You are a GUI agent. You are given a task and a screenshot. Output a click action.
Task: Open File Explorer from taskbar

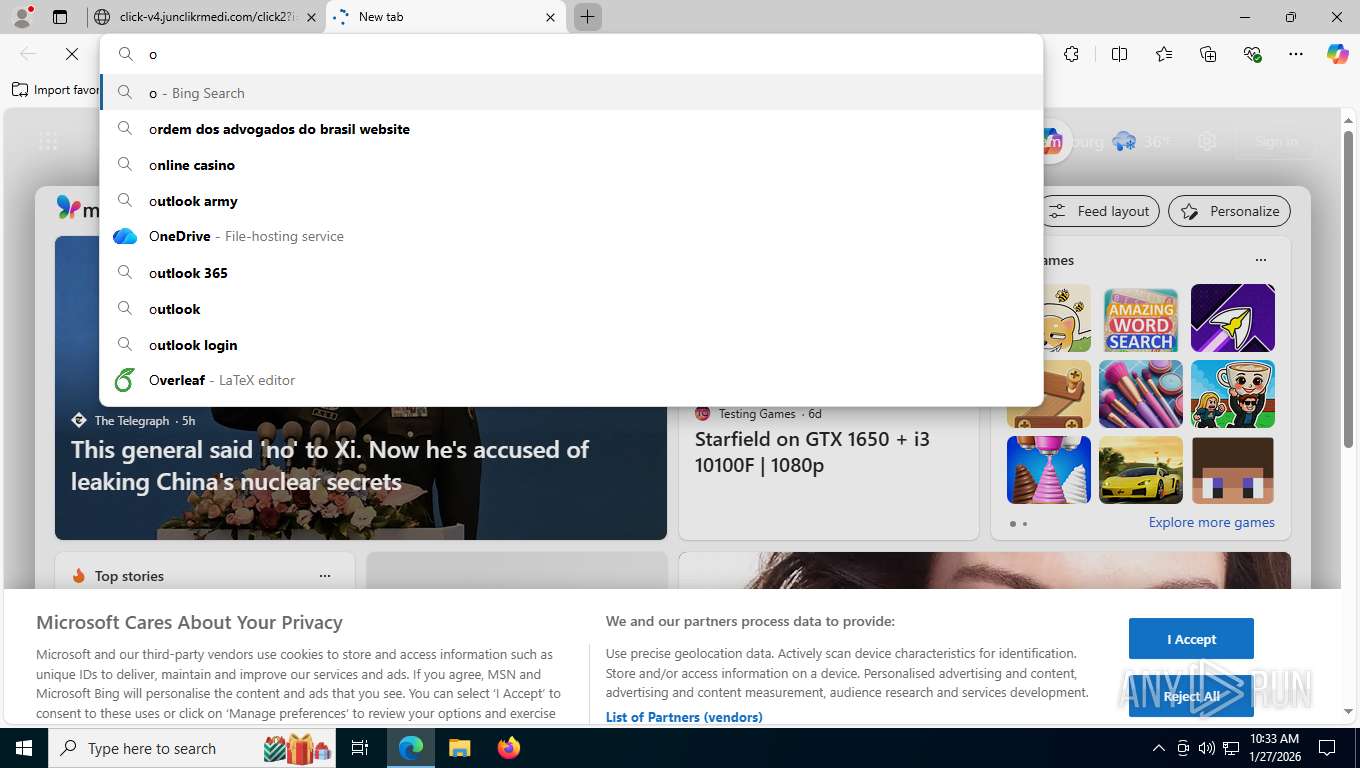point(459,748)
